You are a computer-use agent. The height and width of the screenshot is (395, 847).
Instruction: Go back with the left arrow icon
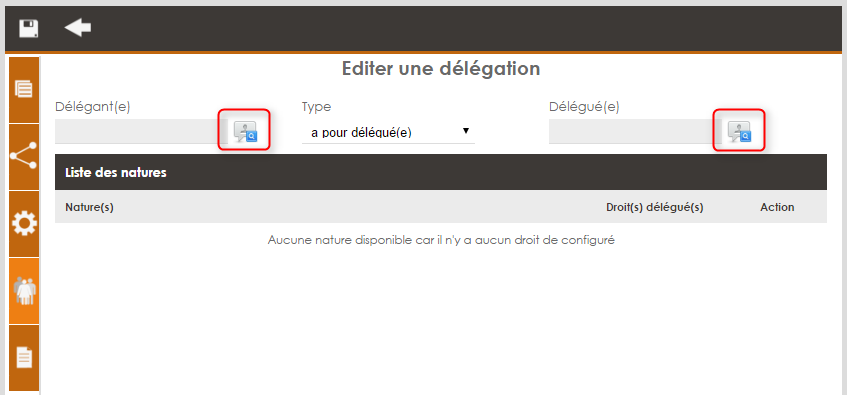tap(78, 28)
